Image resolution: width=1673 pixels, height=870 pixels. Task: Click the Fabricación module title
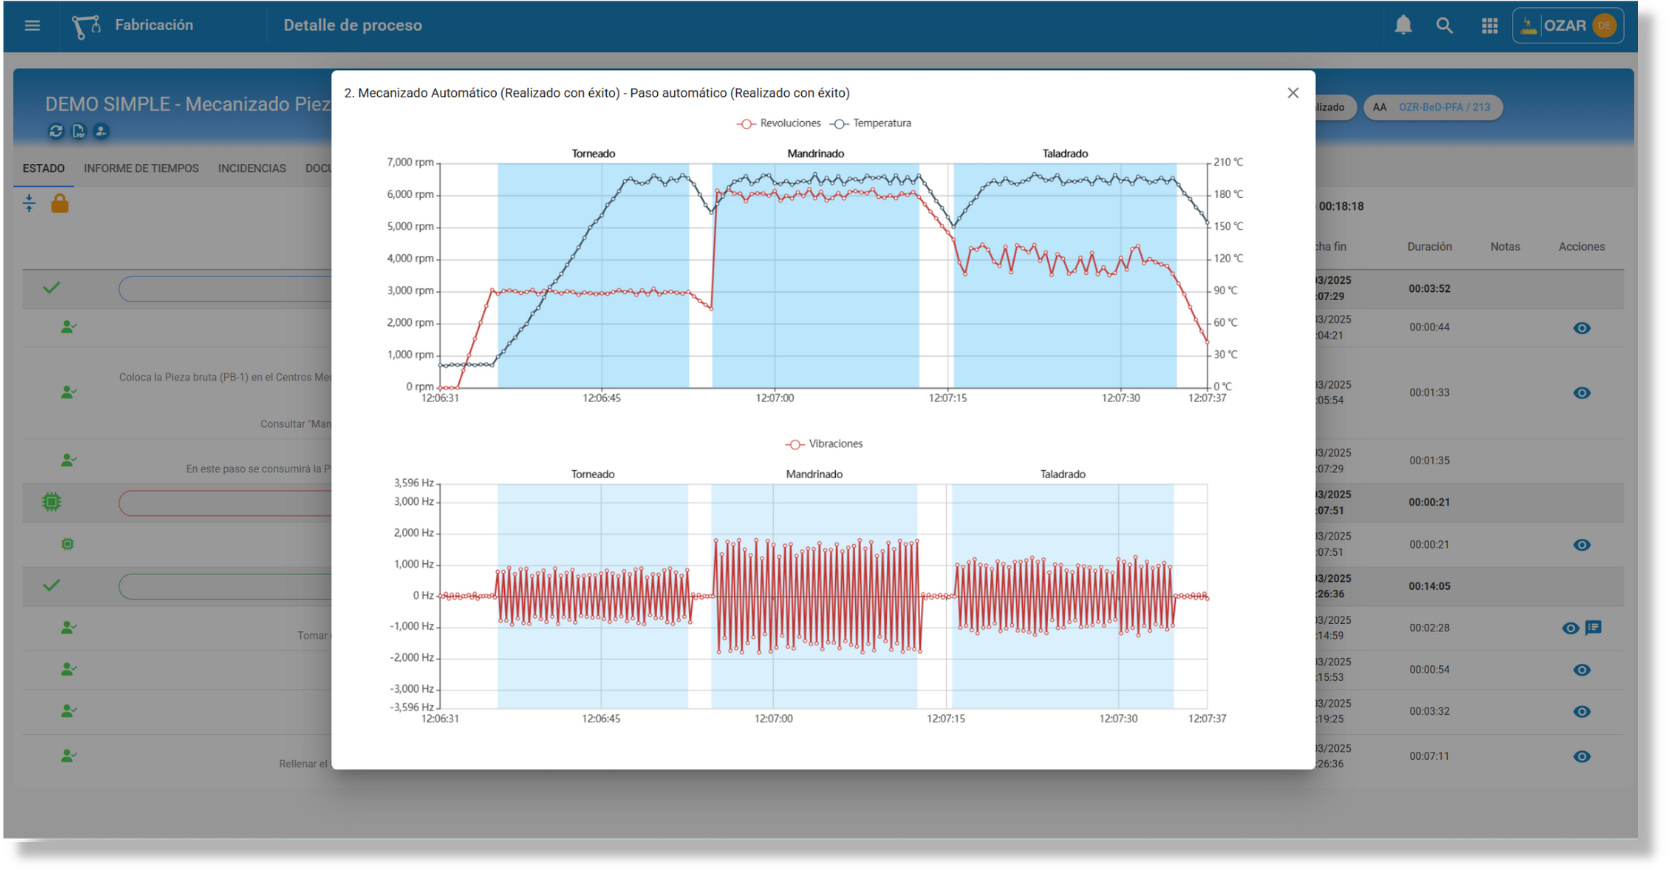pyautogui.click(x=154, y=25)
